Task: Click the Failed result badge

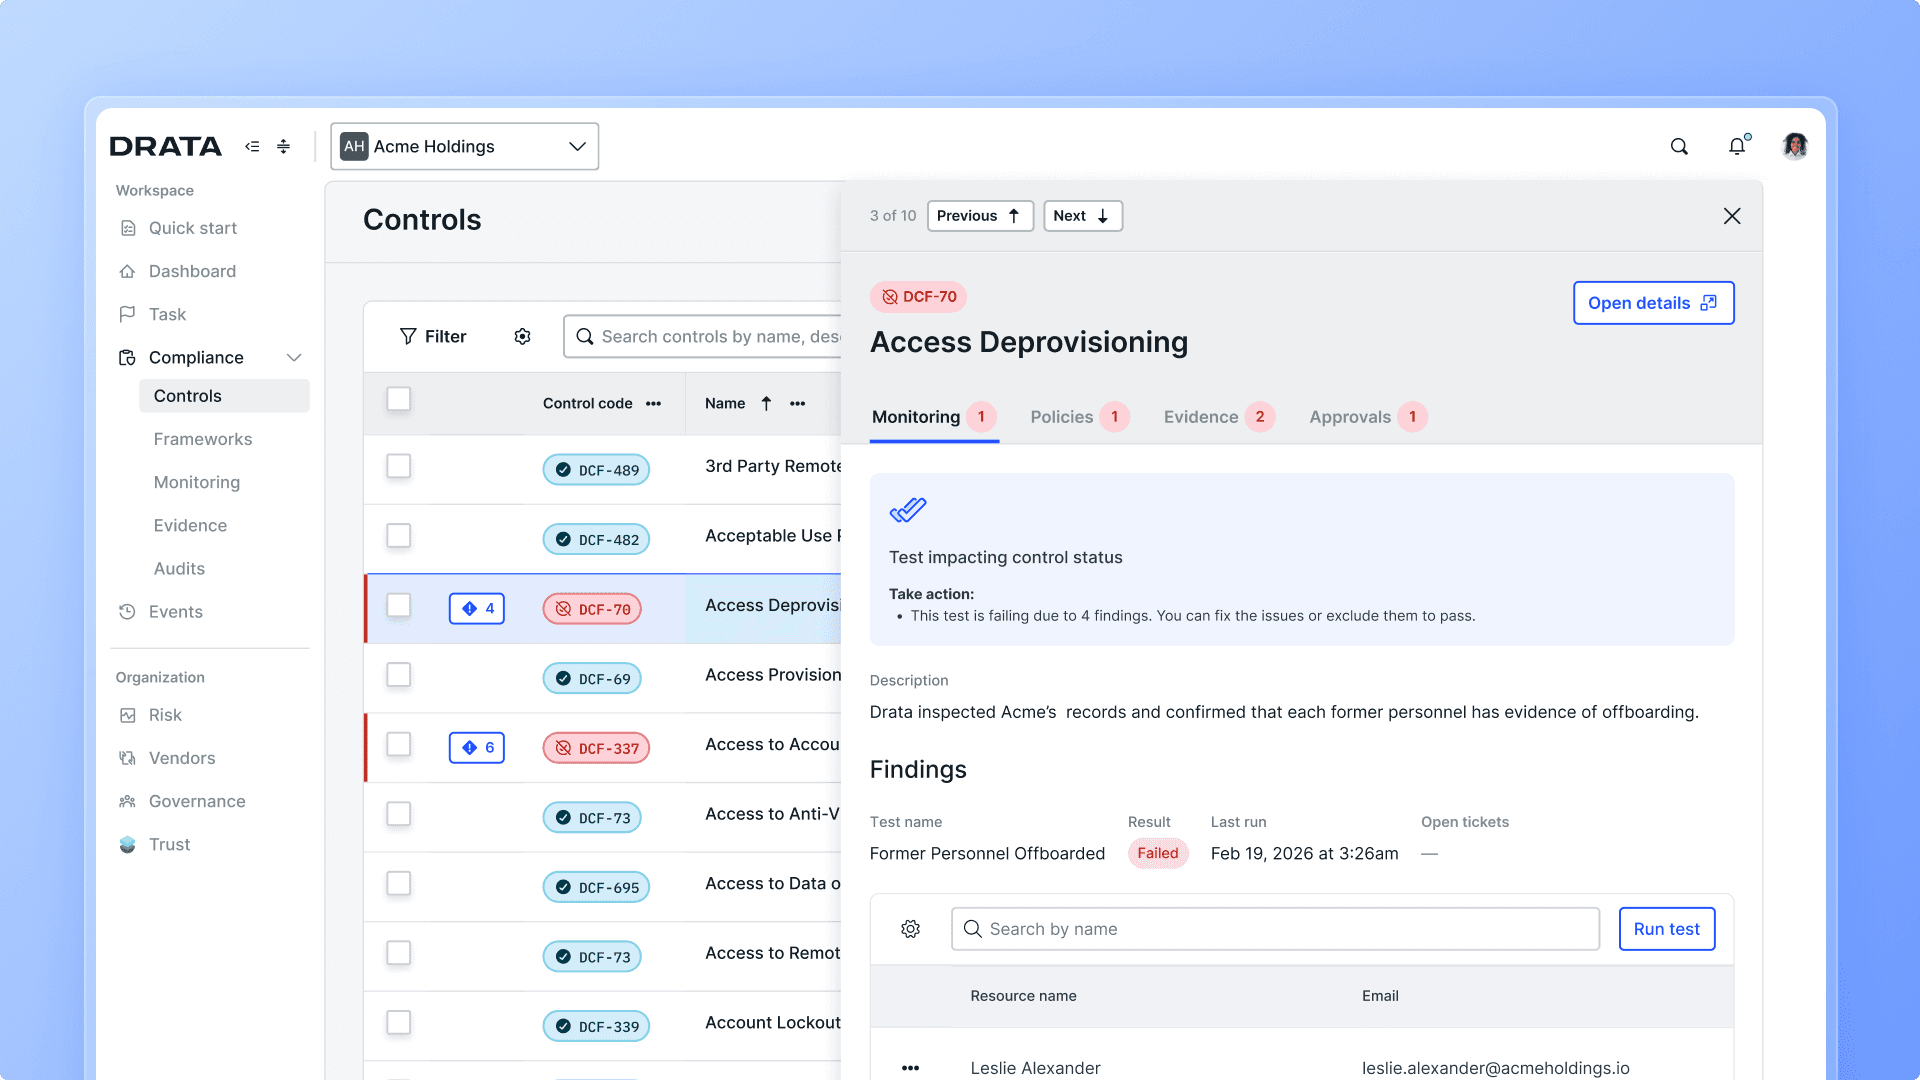Action: [1158, 853]
